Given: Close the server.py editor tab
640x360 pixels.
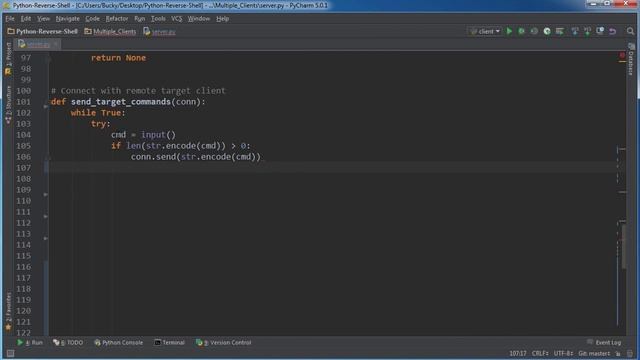Looking at the screenshot, I should [56, 44].
